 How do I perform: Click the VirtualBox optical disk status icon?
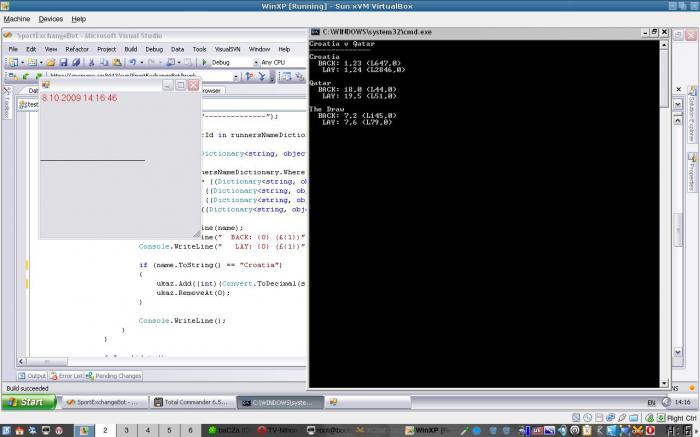point(588,418)
